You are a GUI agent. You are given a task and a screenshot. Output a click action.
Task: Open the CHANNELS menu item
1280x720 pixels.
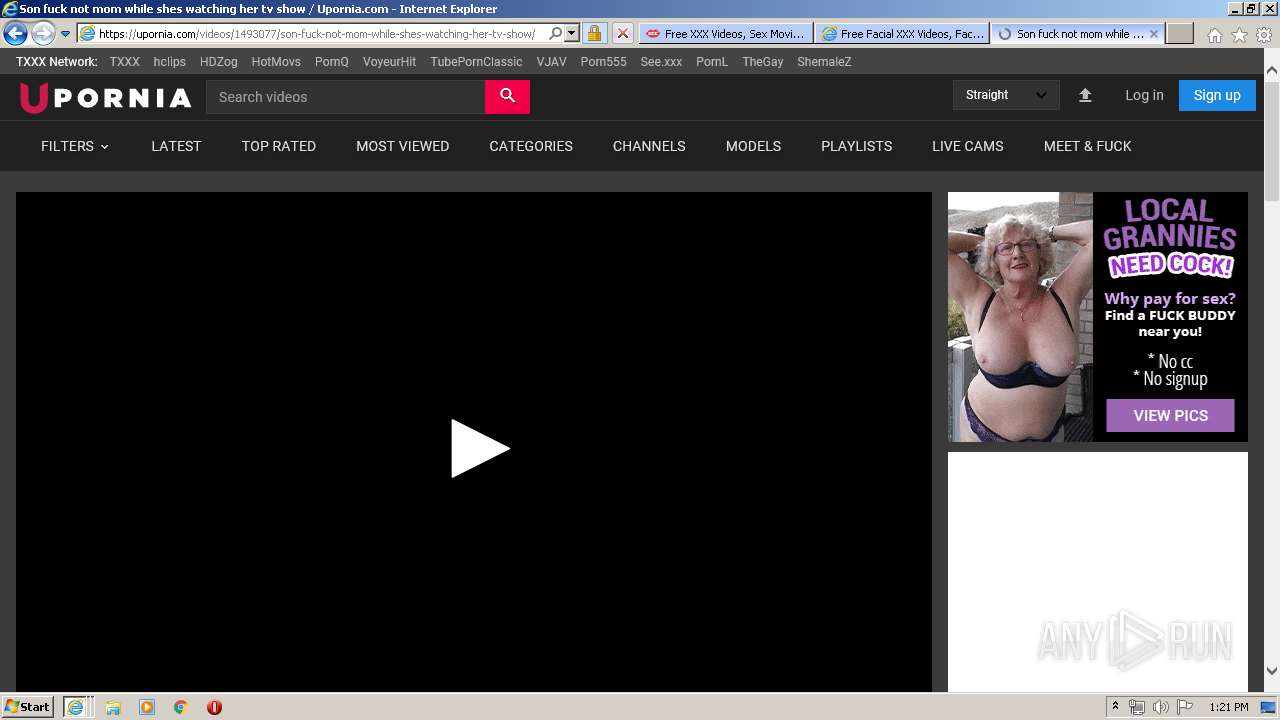[x=649, y=146]
